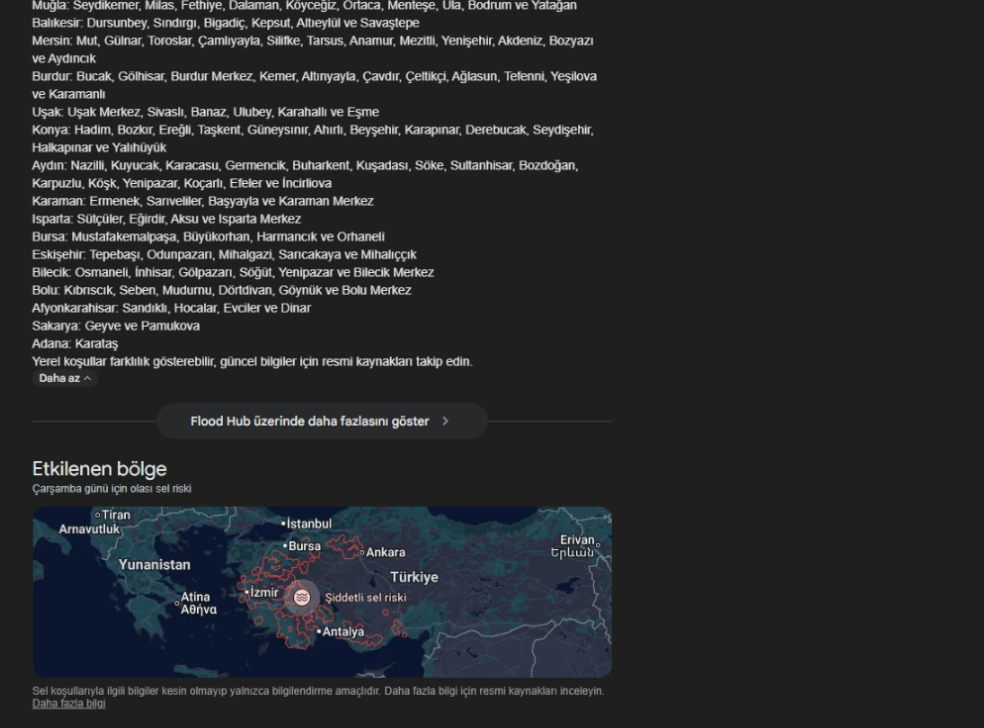Viewport: 984px width, 728px height.
Task: Click the Etkilenen bölge heading
Action: [x=99, y=469]
